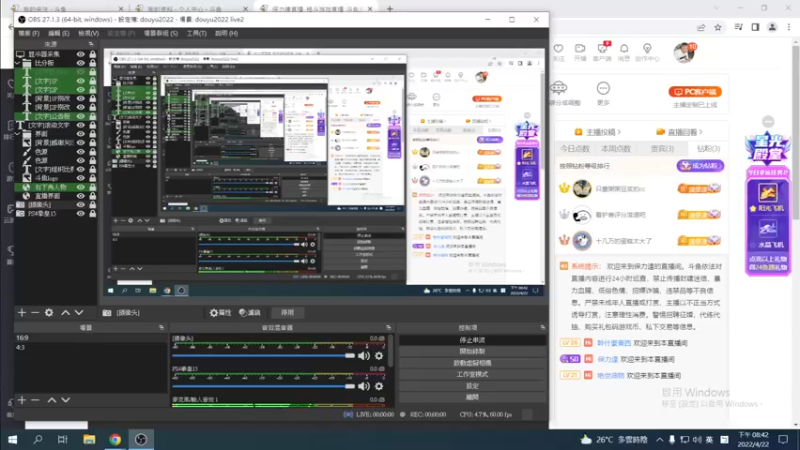Toggle visibility of [摄像头] source
The image size is (800, 450).
[x=81, y=205]
